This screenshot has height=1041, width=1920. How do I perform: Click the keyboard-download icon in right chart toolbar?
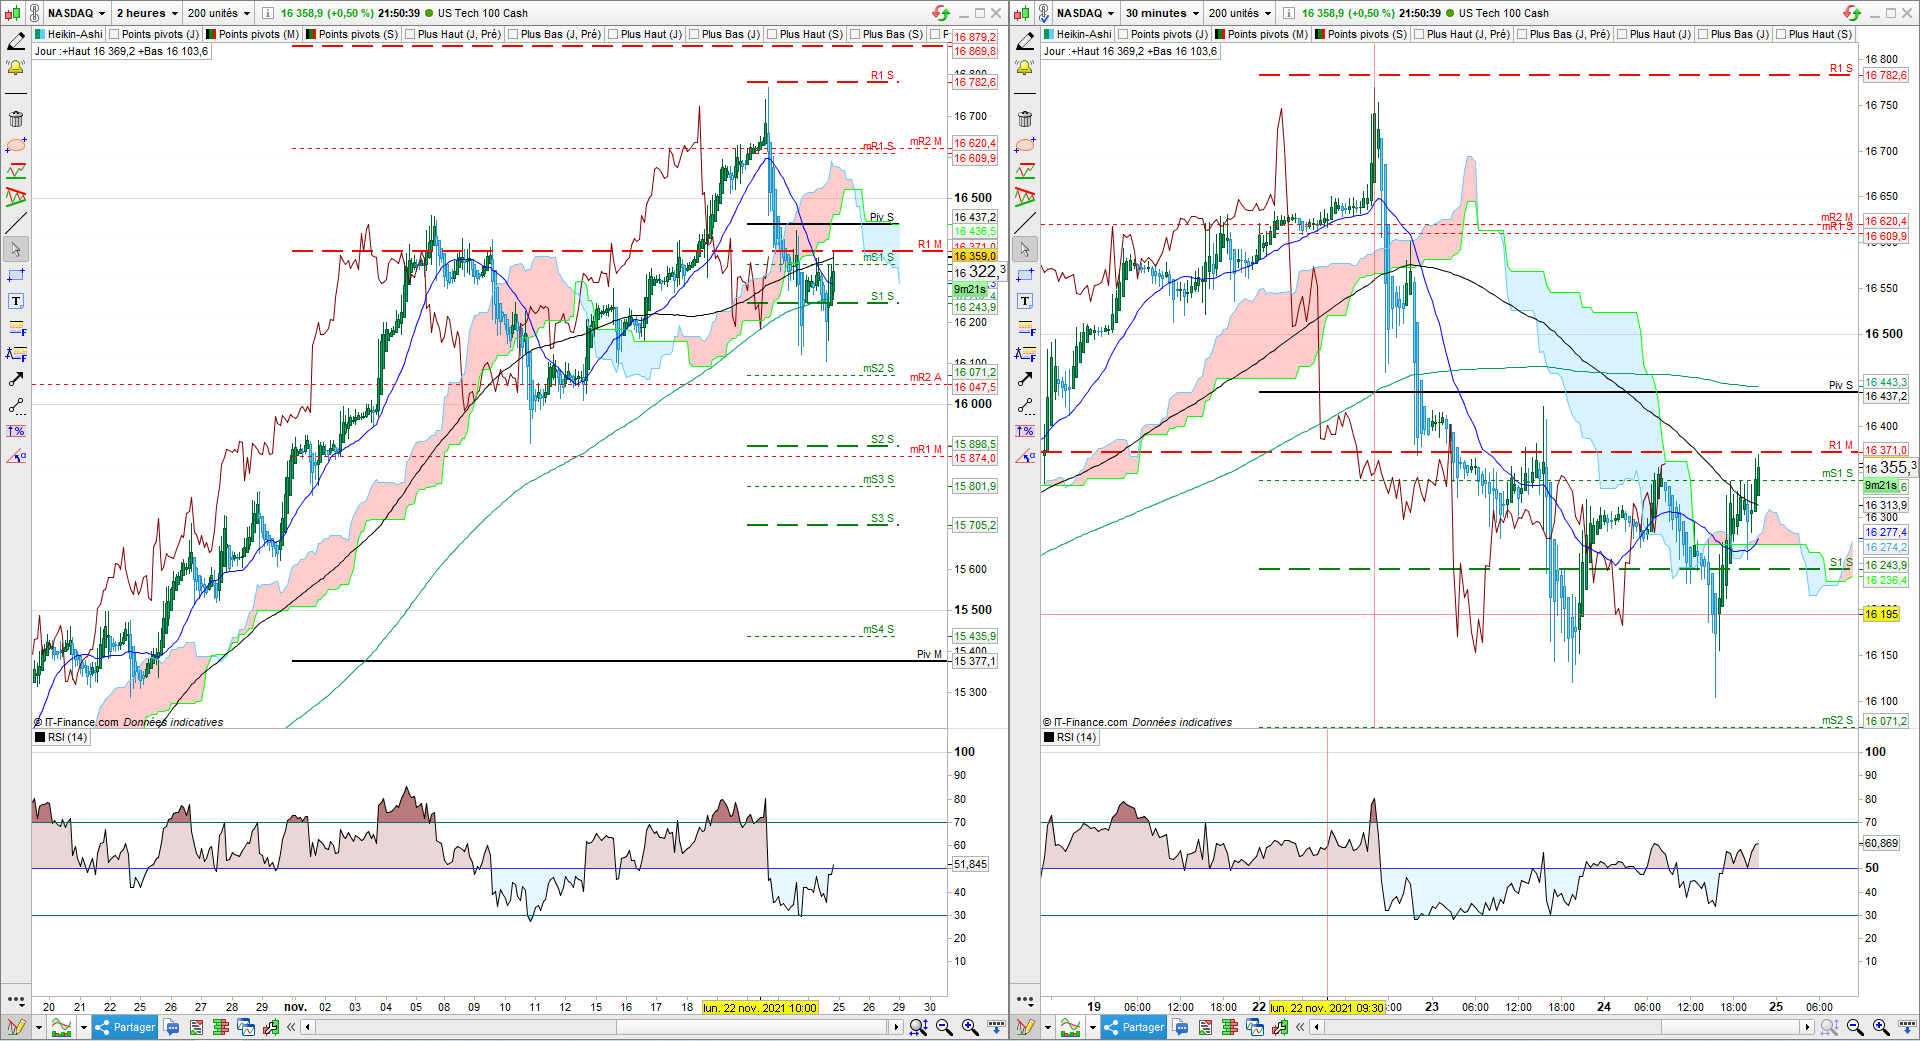pos(1906,1027)
